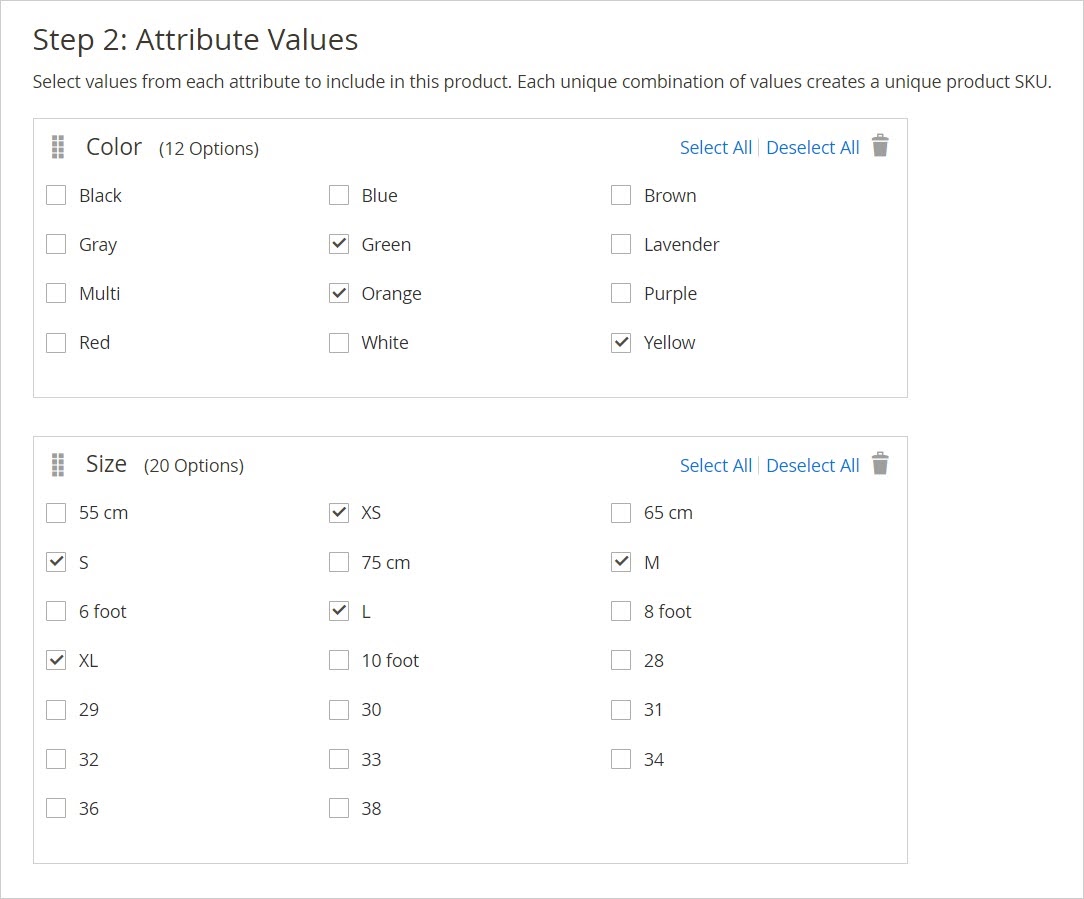Check the 10 foot size option

pyautogui.click(x=339, y=661)
